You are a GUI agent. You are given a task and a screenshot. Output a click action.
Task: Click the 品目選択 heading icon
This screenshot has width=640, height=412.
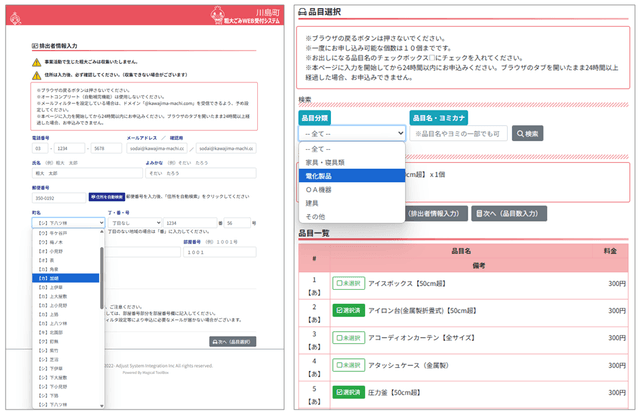[302, 12]
